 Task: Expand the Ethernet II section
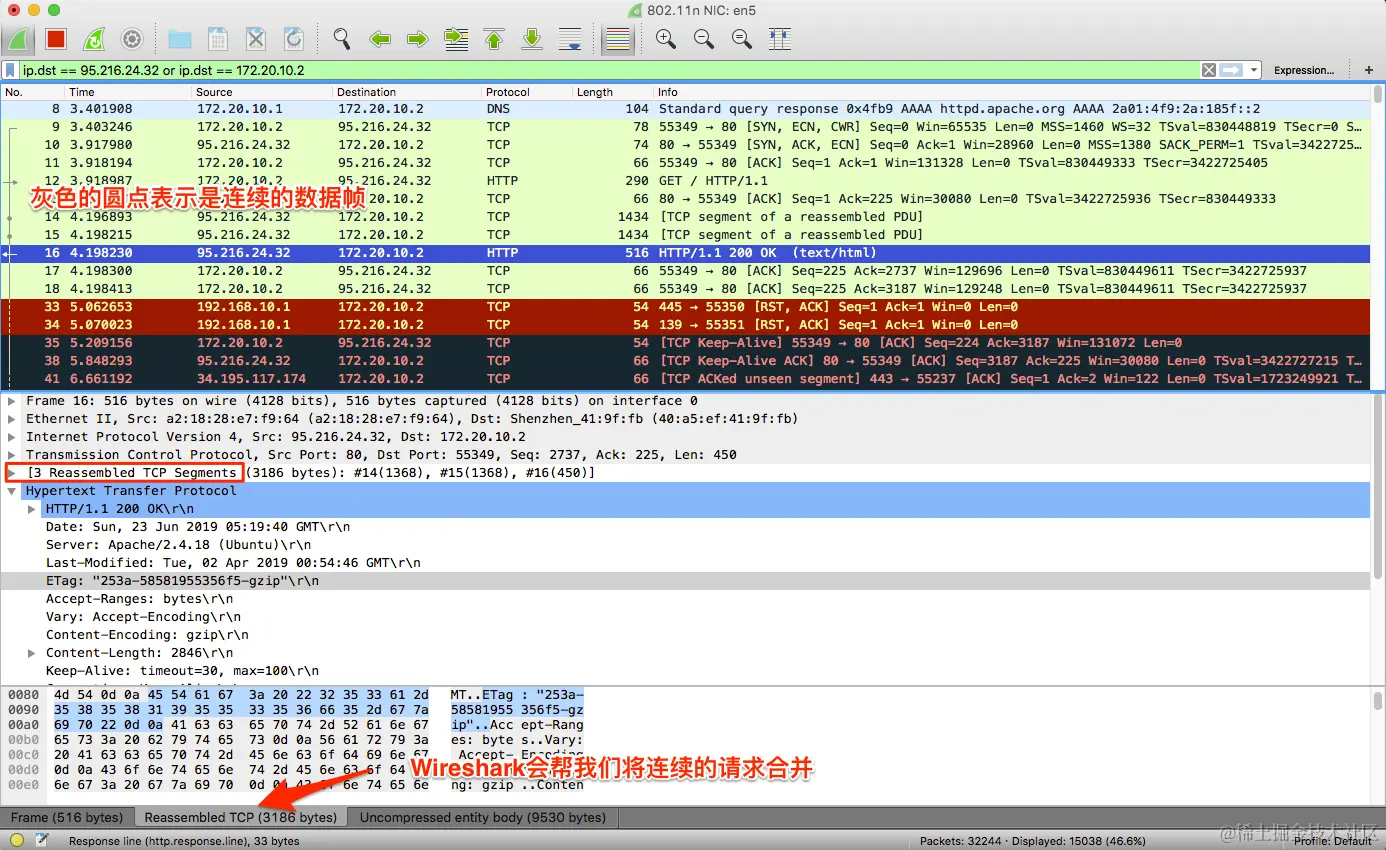[12, 419]
